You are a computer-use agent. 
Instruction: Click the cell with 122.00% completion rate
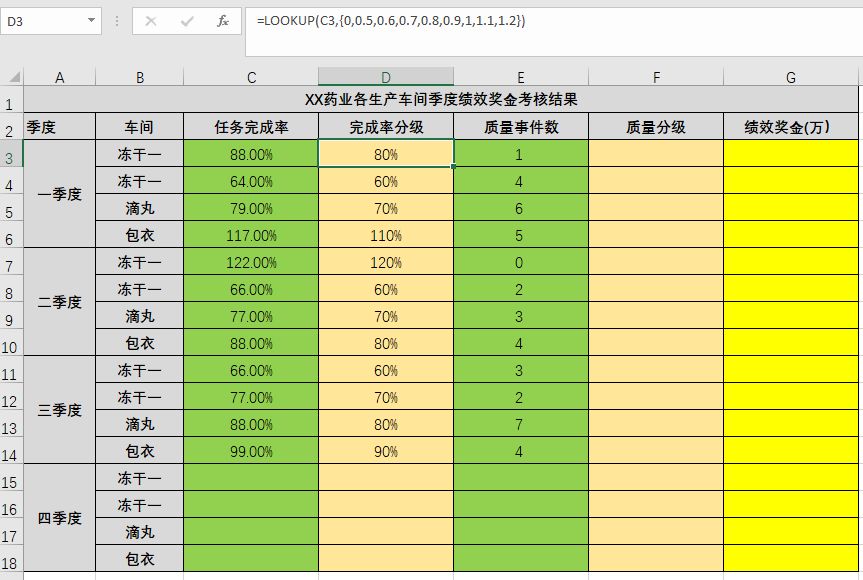[x=251, y=263]
